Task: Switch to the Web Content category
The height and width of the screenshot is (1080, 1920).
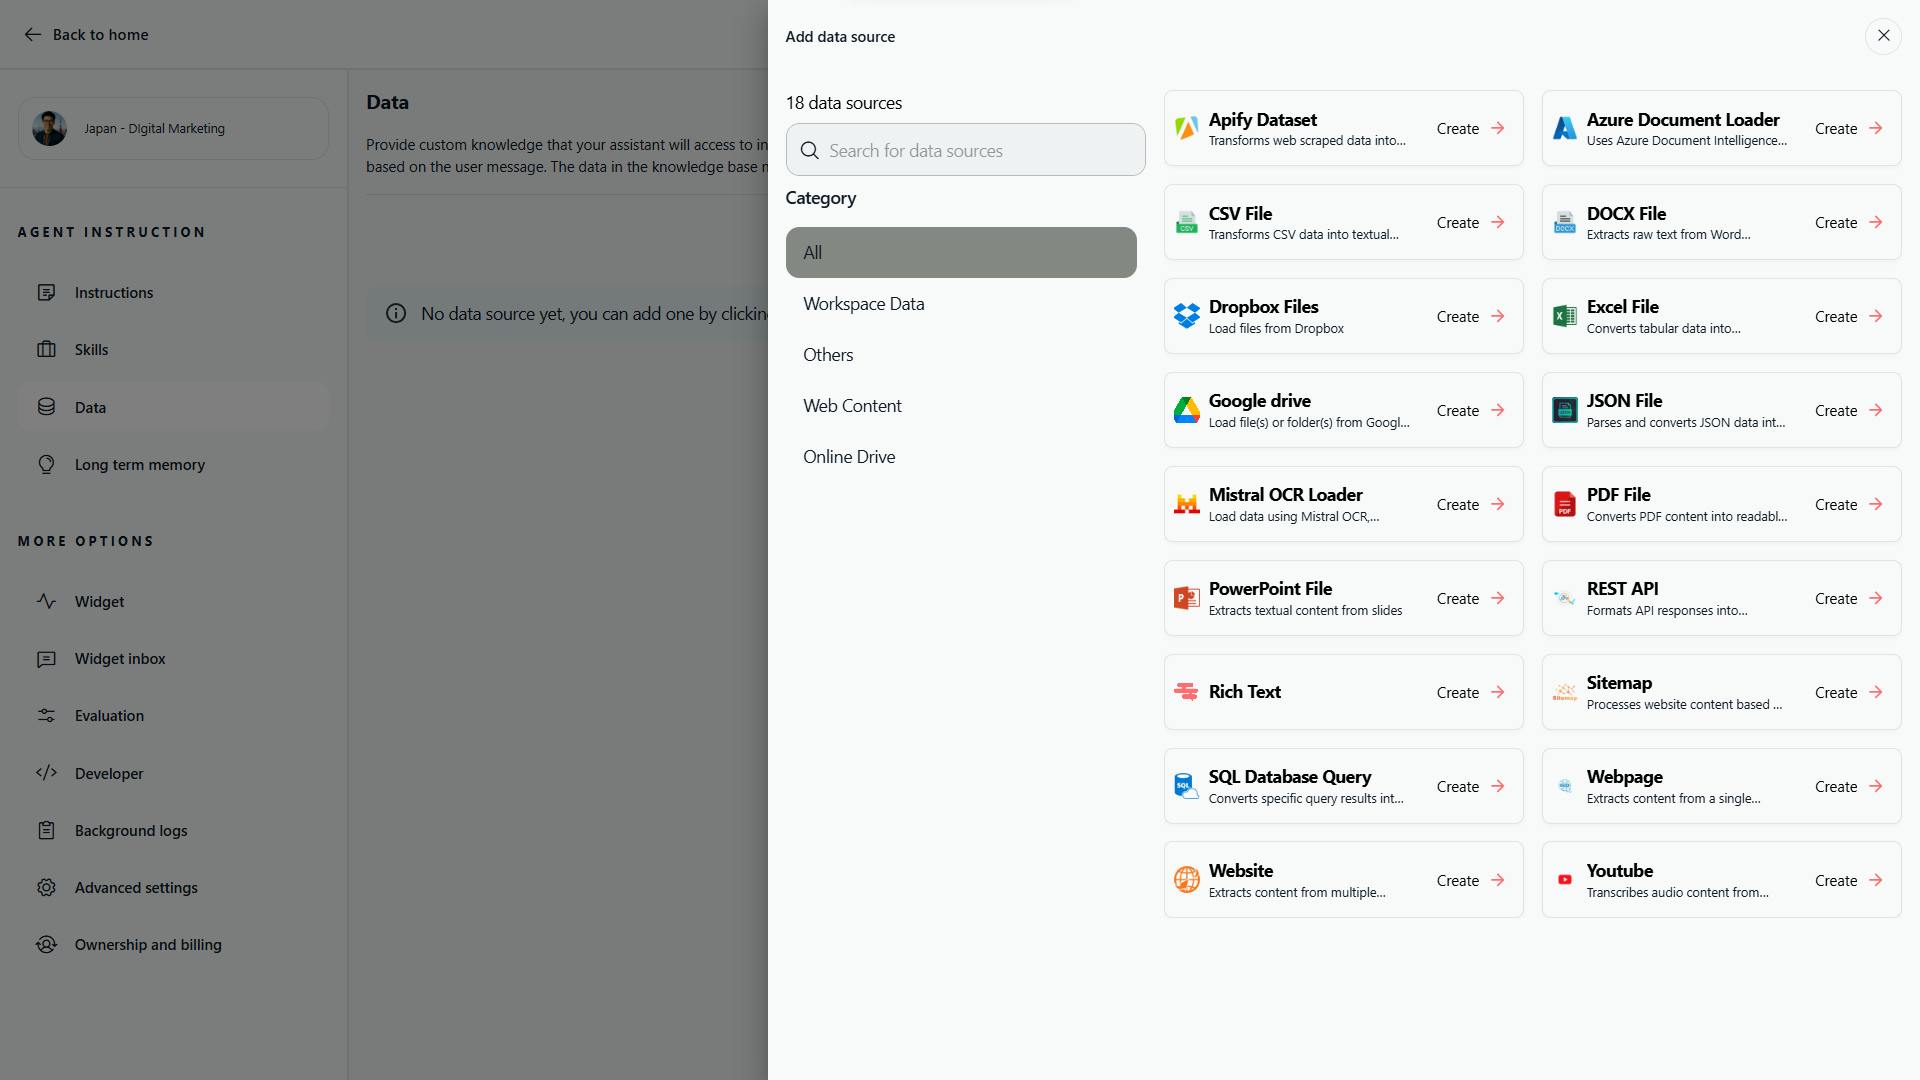Action: coord(852,405)
